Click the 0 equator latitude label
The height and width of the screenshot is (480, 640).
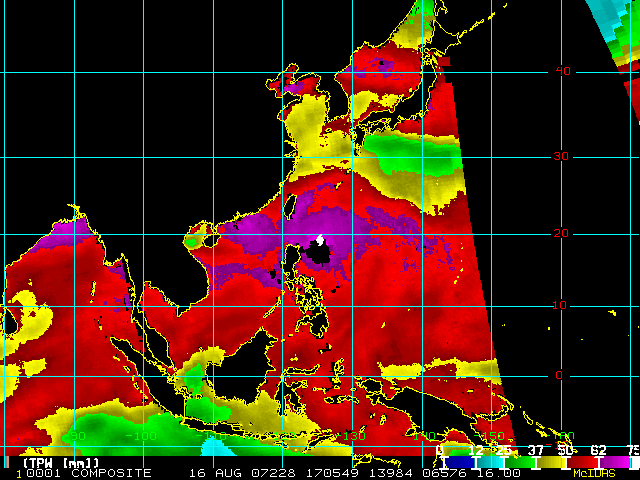click(x=559, y=375)
